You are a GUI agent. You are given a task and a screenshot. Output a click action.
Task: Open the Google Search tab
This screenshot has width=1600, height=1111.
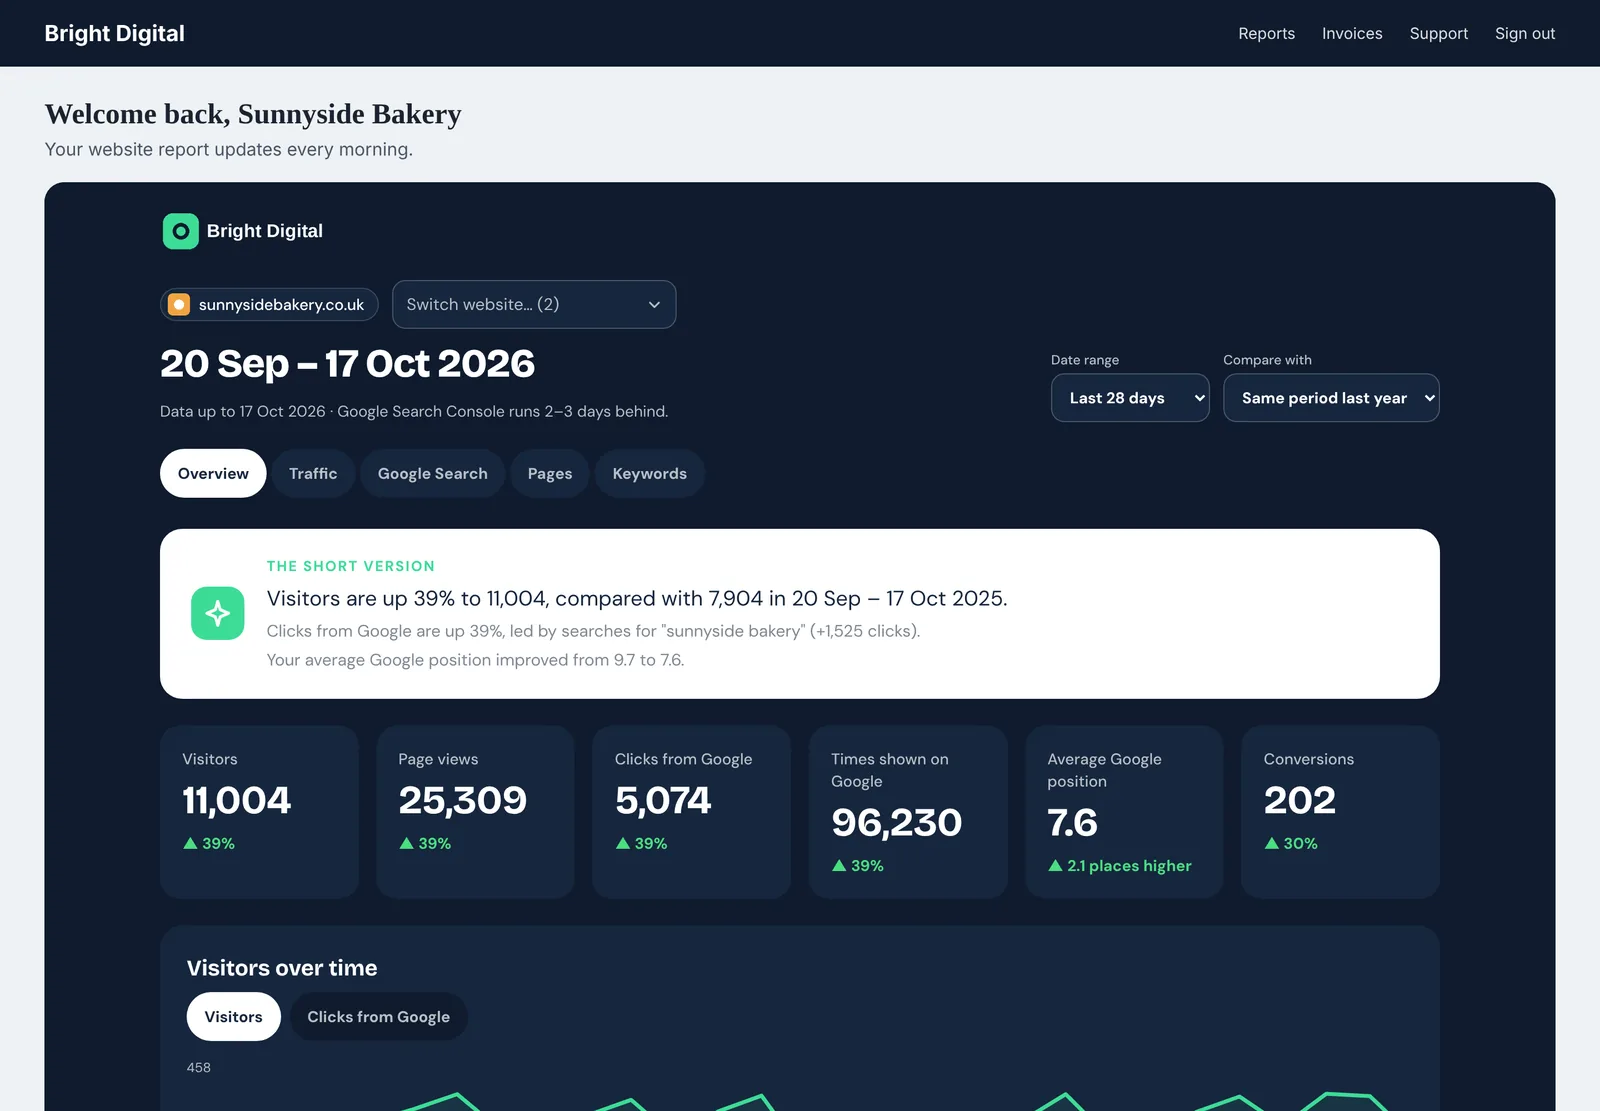pyautogui.click(x=433, y=474)
